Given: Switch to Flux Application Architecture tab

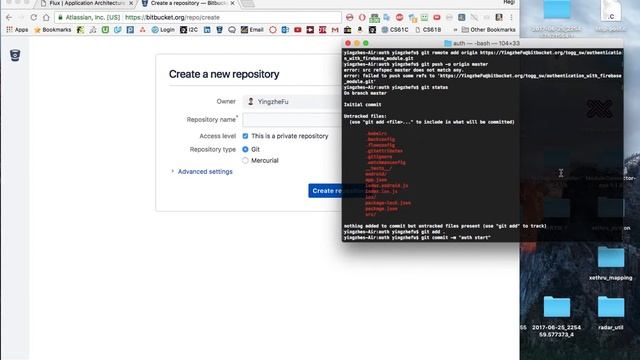Looking at the screenshot, I should coord(87,3).
